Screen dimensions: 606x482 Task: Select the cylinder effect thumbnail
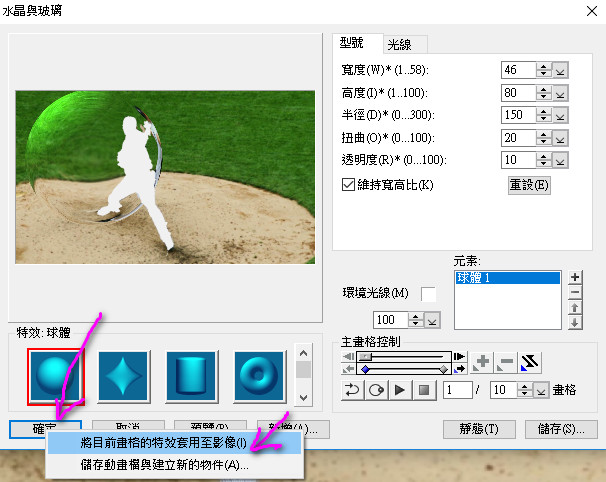coord(191,376)
